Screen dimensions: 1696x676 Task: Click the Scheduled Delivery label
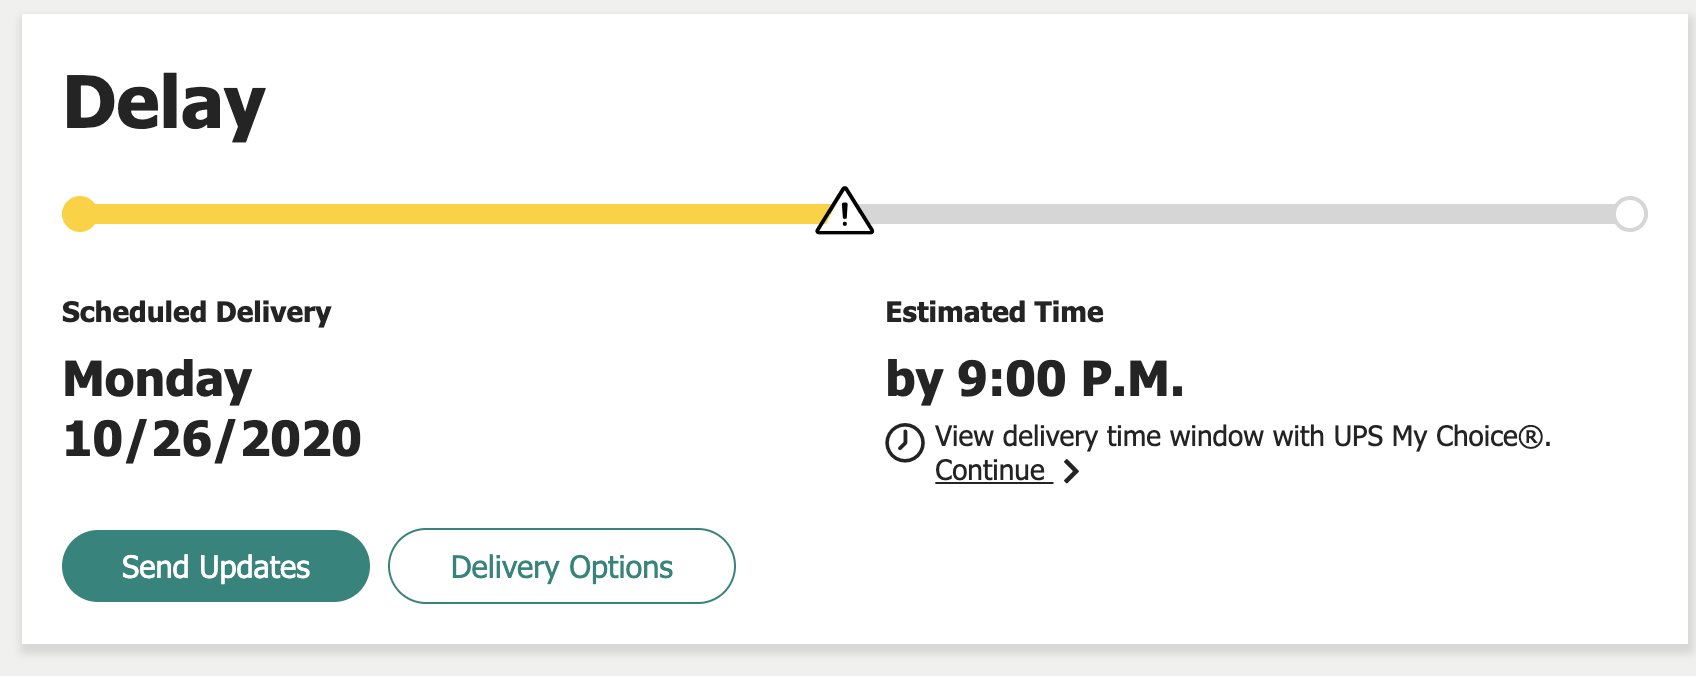pyautogui.click(x=196, y=312)
